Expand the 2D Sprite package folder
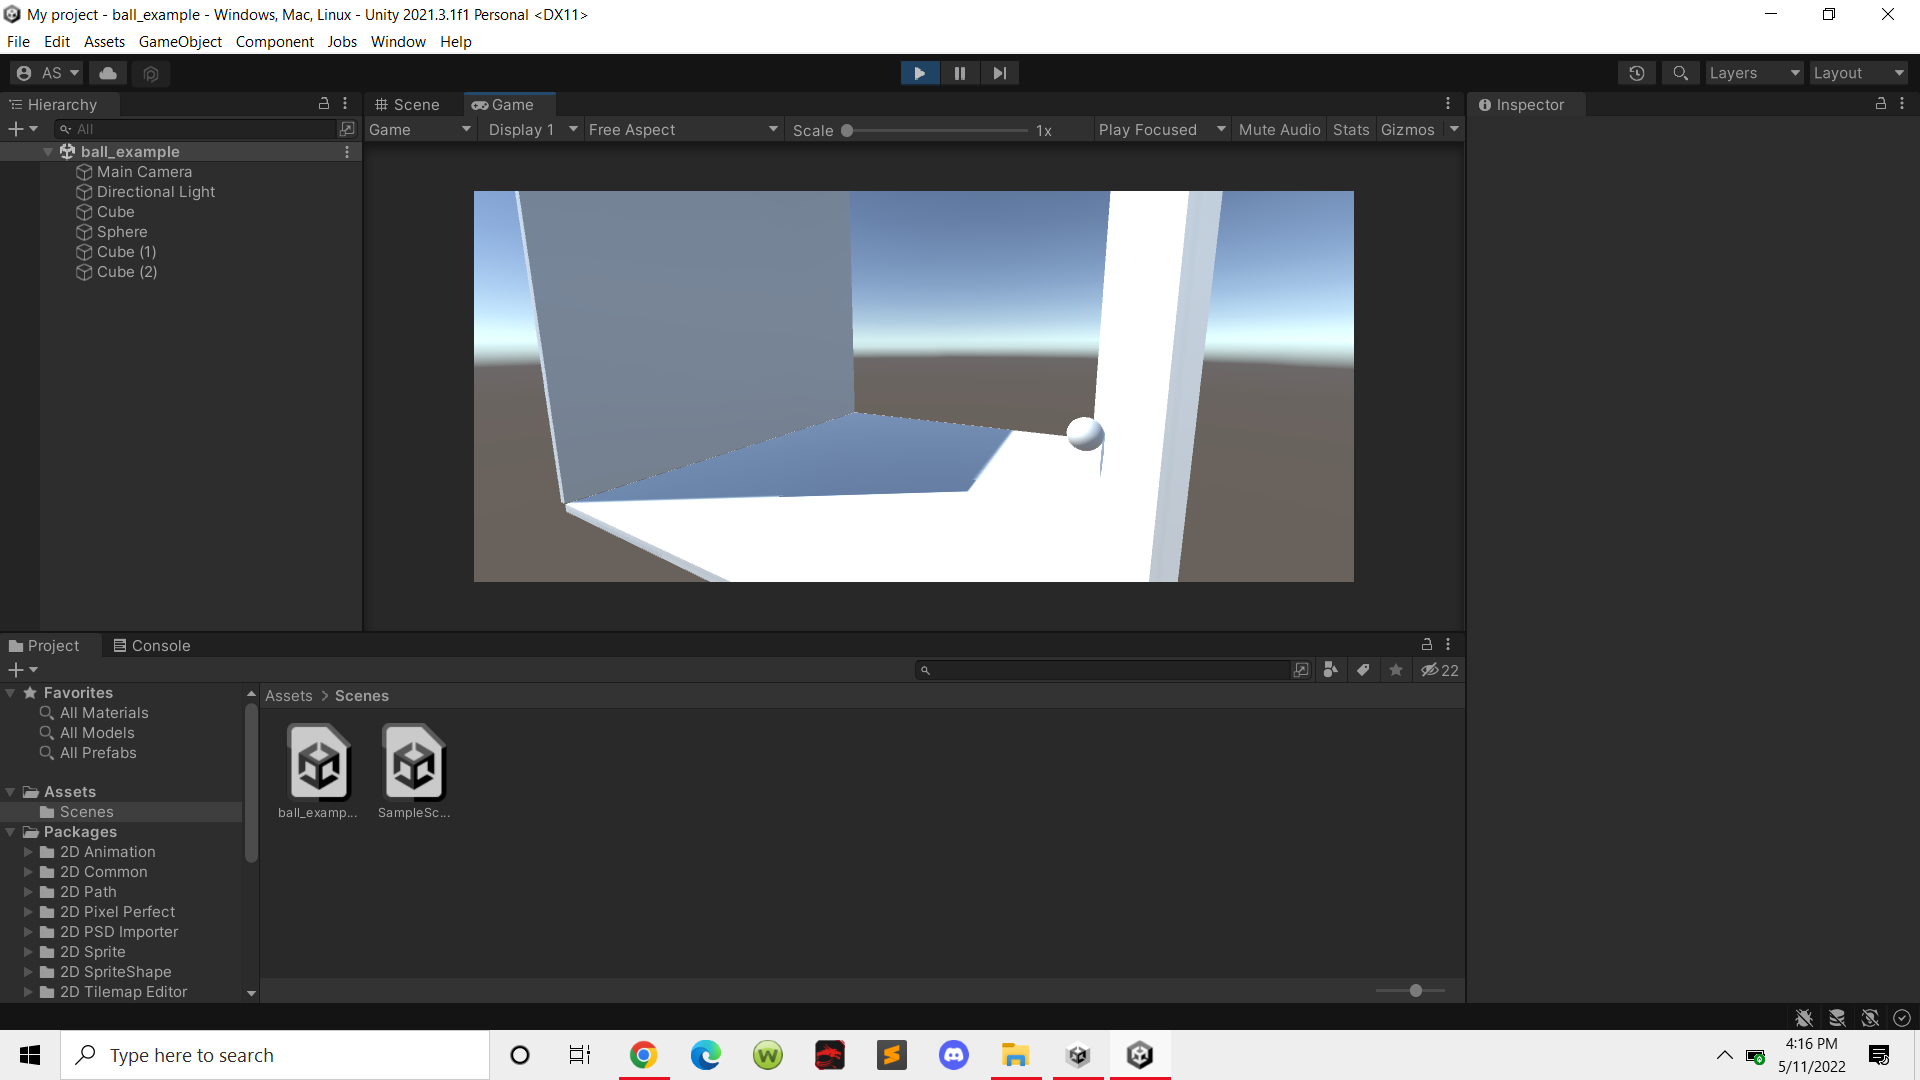The image size is (1920, 1080). 28,952
